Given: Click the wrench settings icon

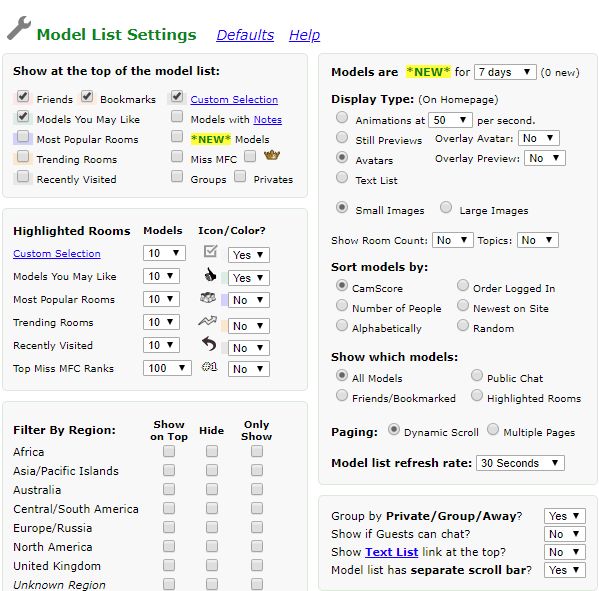Looking at the screenshot, I should (19, 28).
